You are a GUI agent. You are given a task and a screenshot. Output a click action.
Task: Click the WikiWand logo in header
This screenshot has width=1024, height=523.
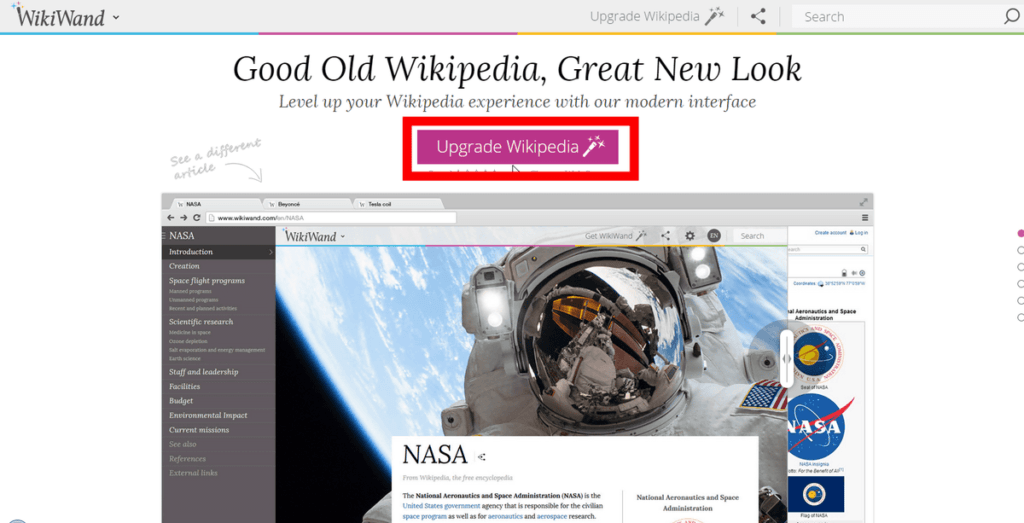click(58, 16)
